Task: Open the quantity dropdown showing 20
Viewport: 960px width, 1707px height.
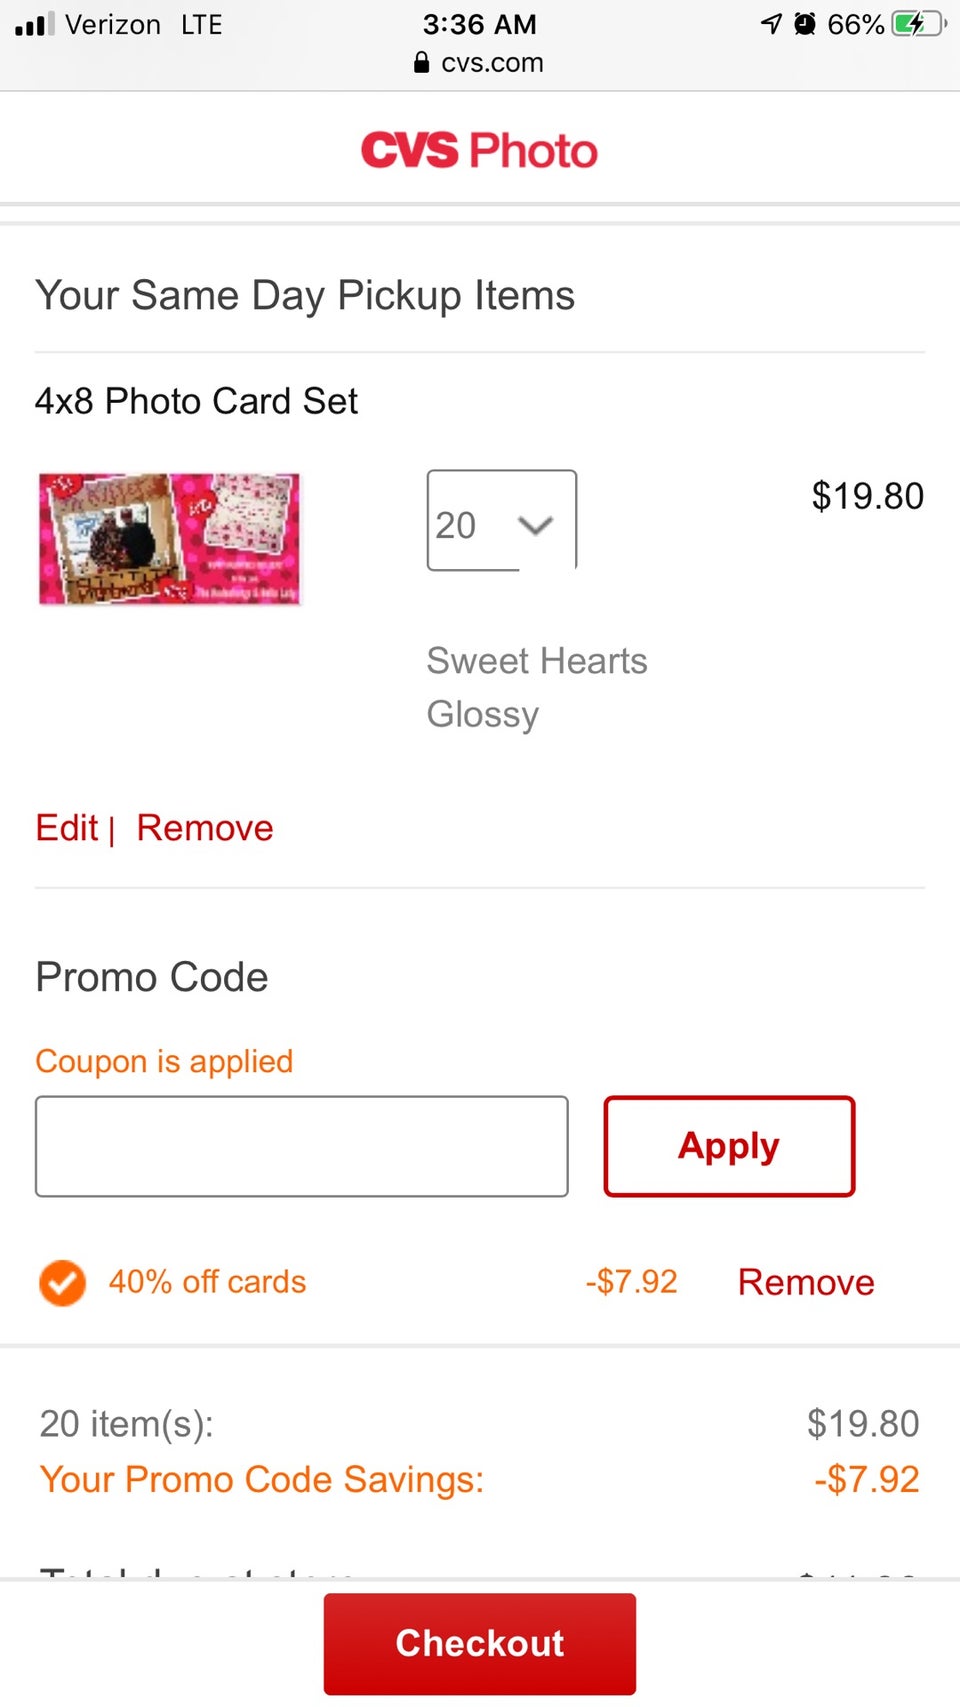Action: pyautogui.click(x=500, y=521)
